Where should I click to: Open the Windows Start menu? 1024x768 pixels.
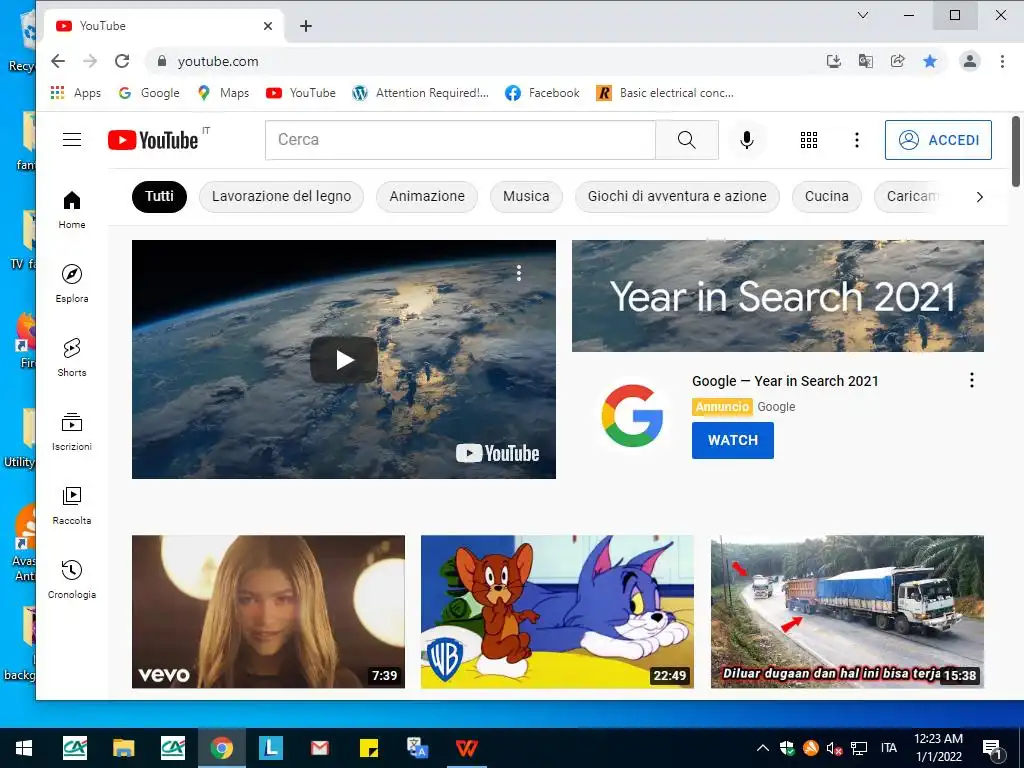24,748
